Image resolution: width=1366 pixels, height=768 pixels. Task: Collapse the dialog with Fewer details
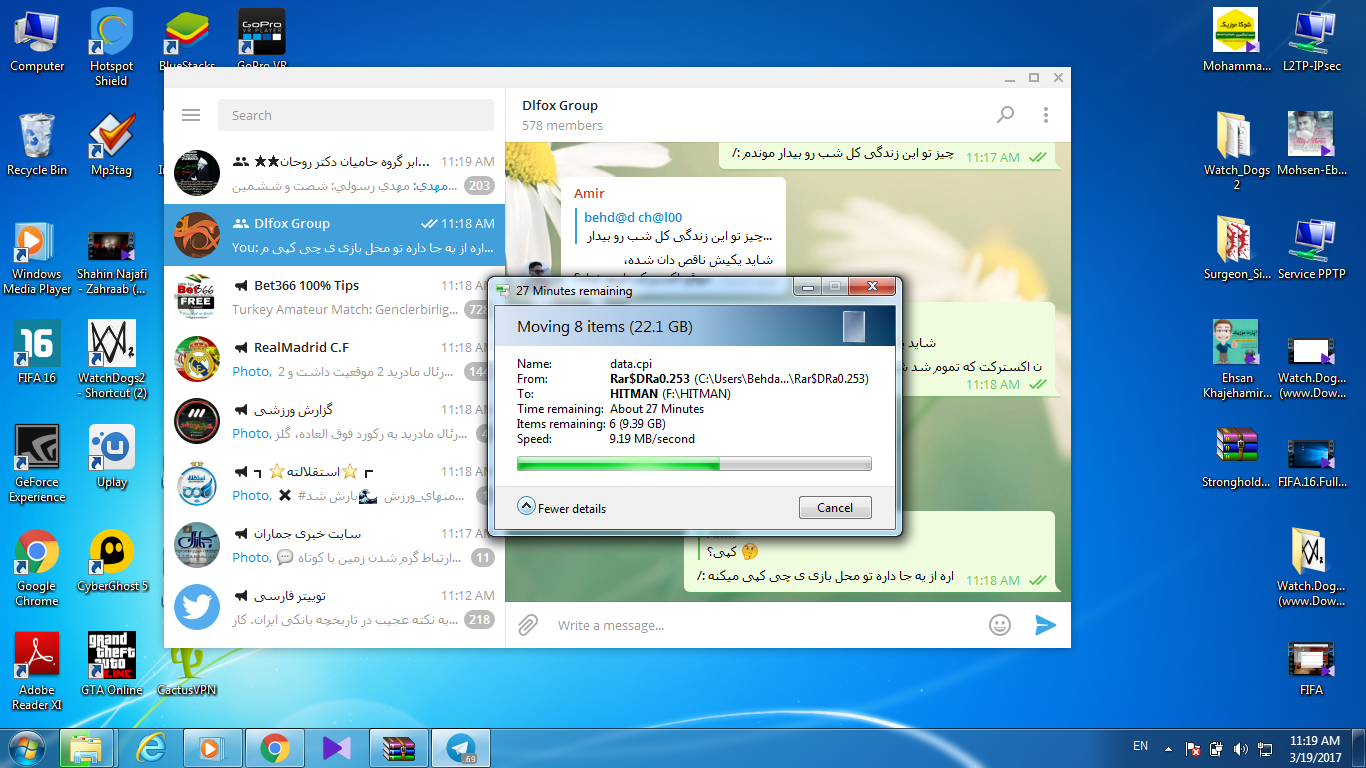pyautogui.click(x=562, y=507)
